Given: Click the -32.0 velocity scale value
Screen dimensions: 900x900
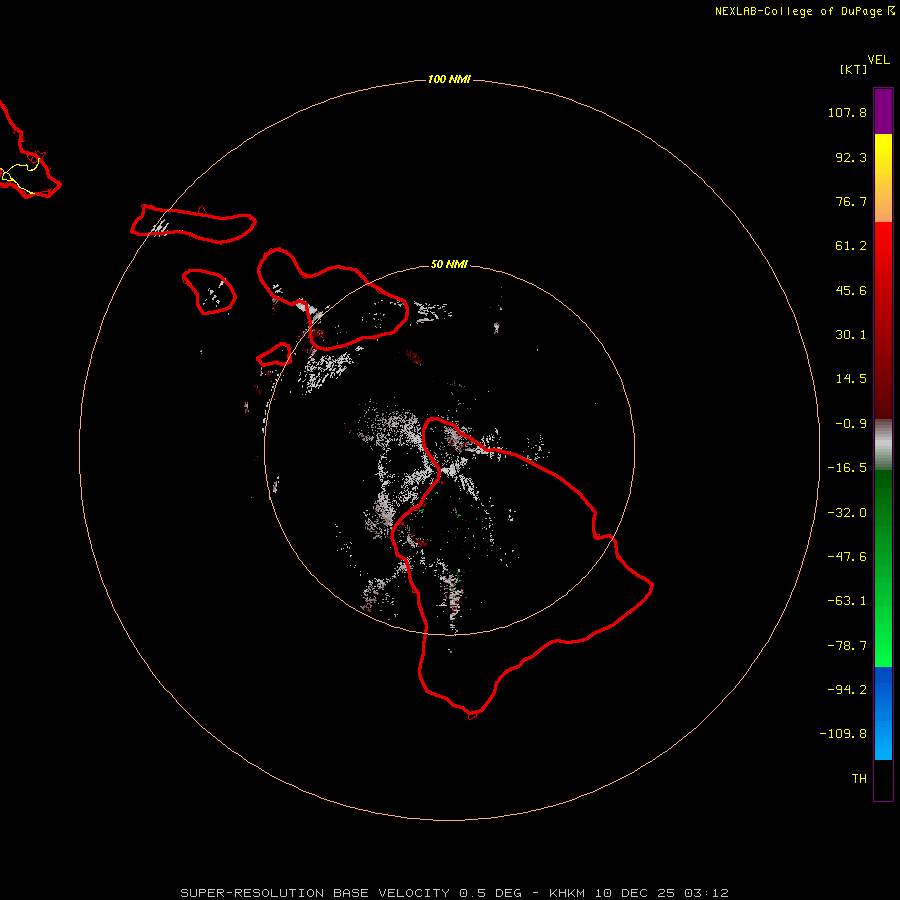Looking at the screenshot, I should (847, 513).
